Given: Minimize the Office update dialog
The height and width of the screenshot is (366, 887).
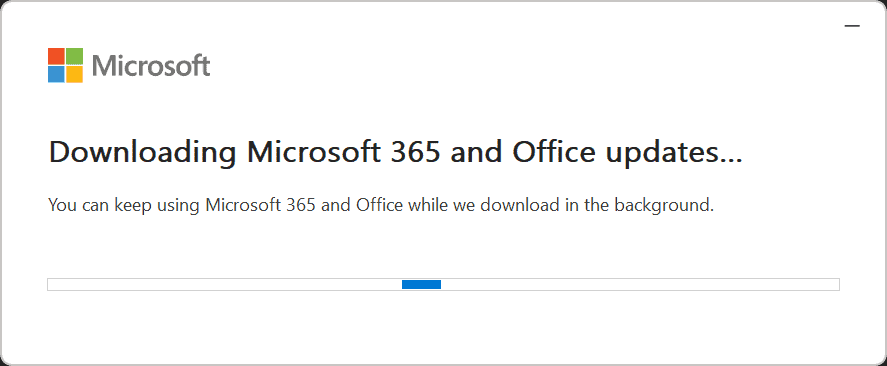Looking at the screenshot, I should click(852, 26).
